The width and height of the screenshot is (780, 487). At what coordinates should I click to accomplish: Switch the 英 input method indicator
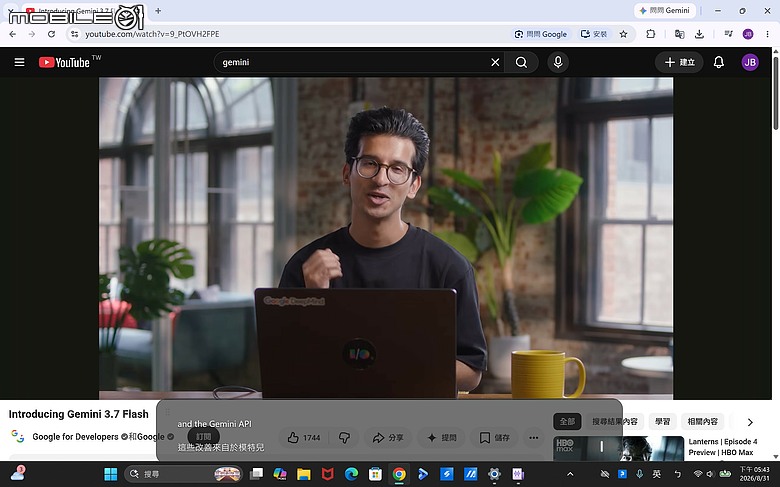pos(657,474)
